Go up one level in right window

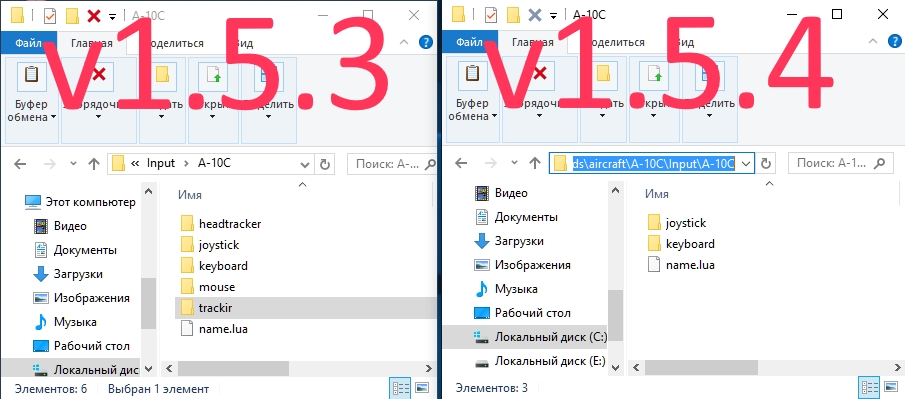[x=535, y=163]
